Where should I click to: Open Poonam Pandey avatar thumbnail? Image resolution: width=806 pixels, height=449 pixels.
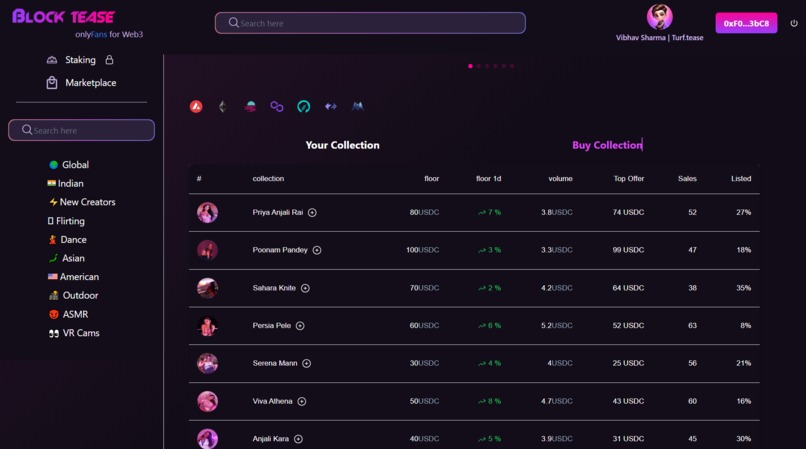[207, 250]
